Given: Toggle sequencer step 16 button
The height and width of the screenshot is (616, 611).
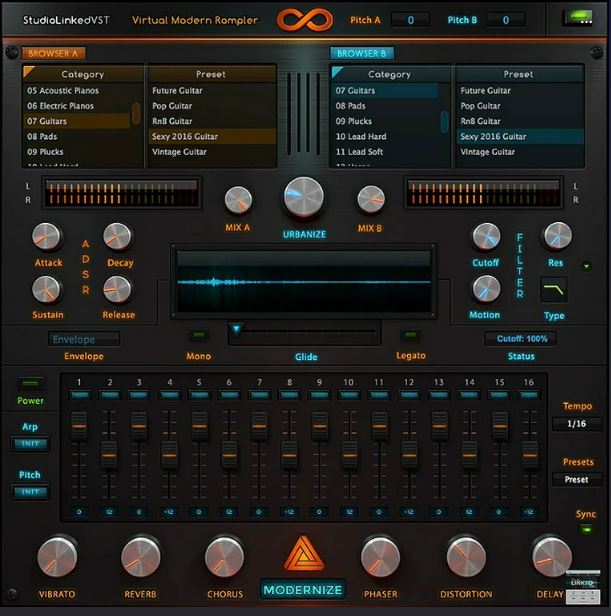Looking at the screenshot, I should [529, 395].
